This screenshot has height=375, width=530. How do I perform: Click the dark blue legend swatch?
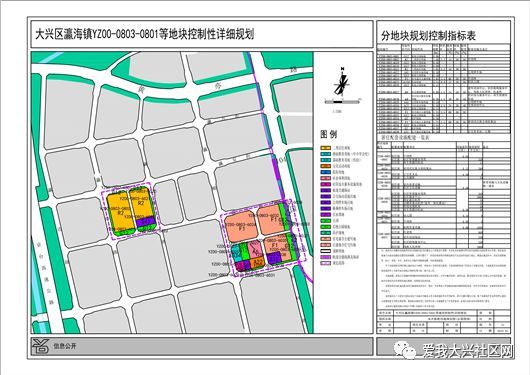[x=326, y=172]
